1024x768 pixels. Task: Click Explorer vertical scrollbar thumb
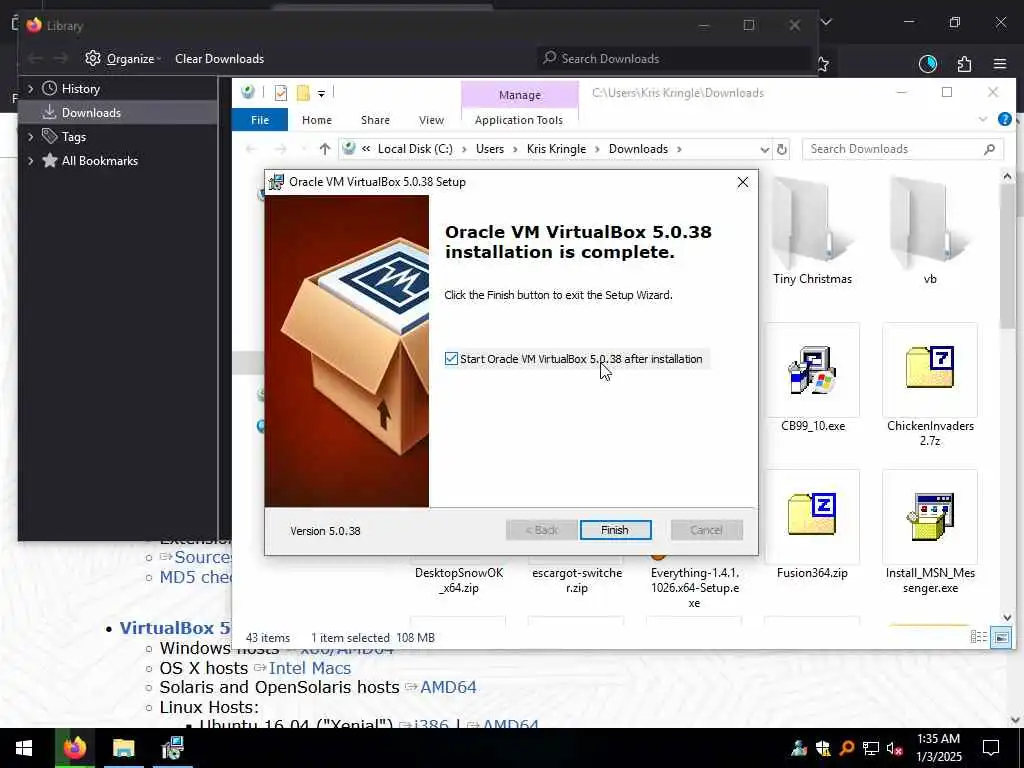point(1007,256)
